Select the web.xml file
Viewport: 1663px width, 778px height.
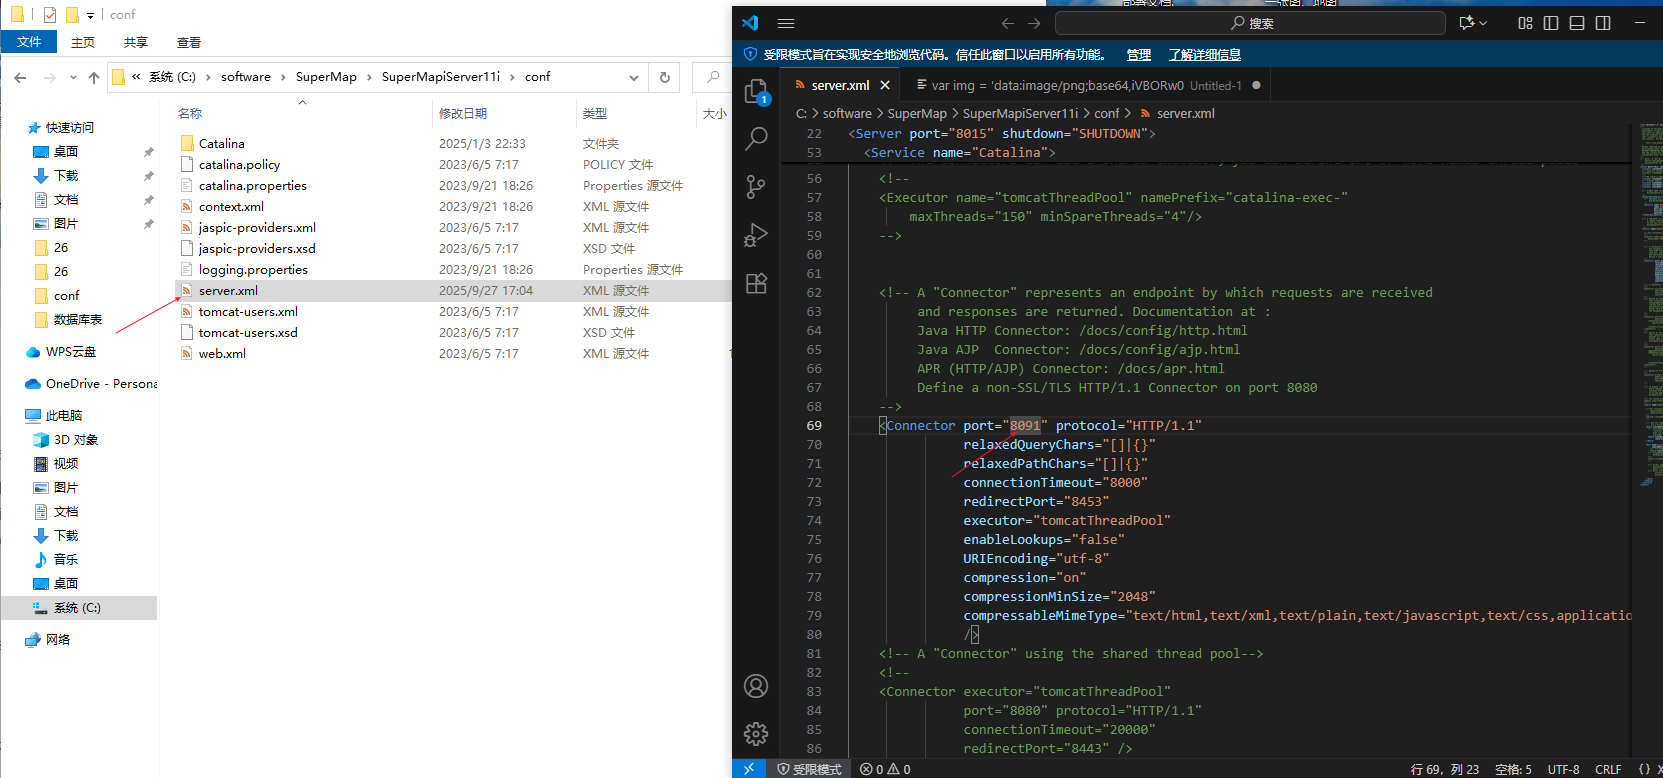pyautogui.click(x=222, y=354)
